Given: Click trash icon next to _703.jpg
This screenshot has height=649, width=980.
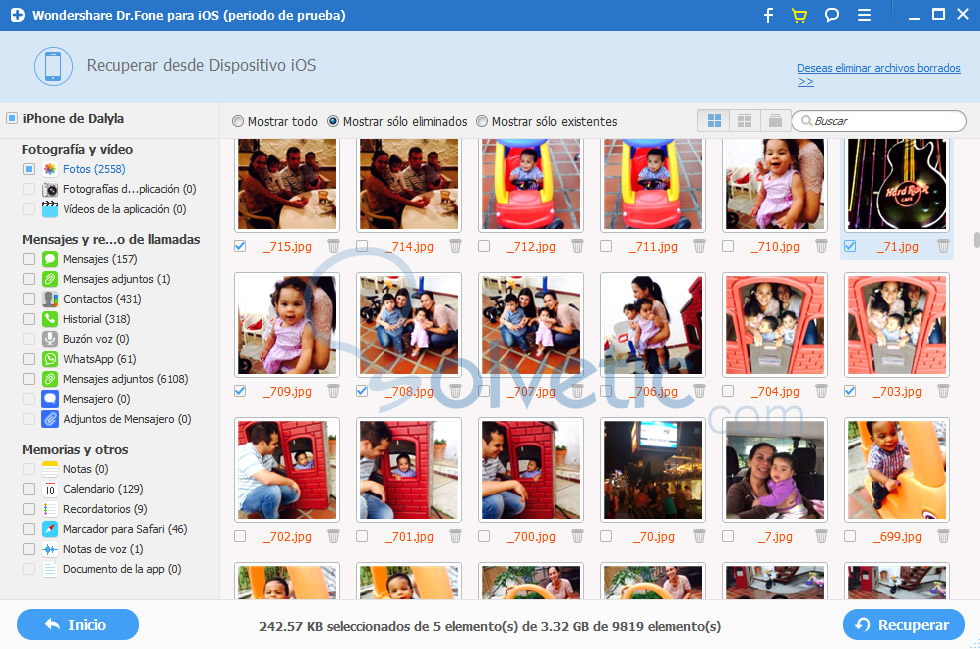Looking at the screenshot, I should pos(942,391).
